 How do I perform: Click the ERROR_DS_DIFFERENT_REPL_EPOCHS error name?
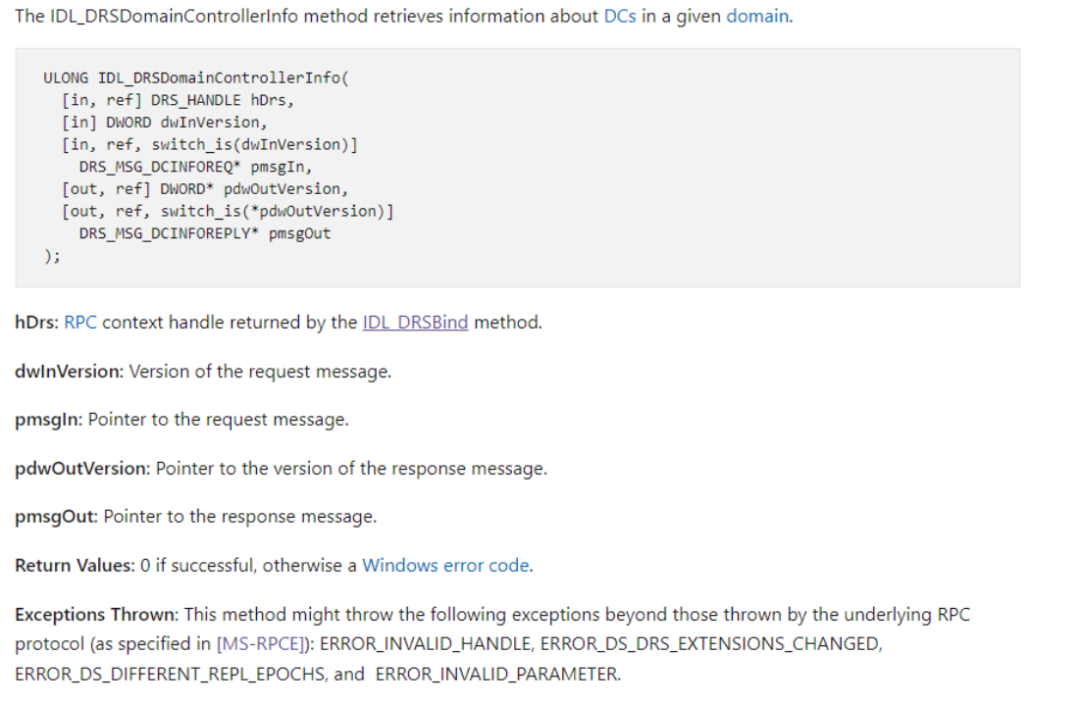click(171, 673)
